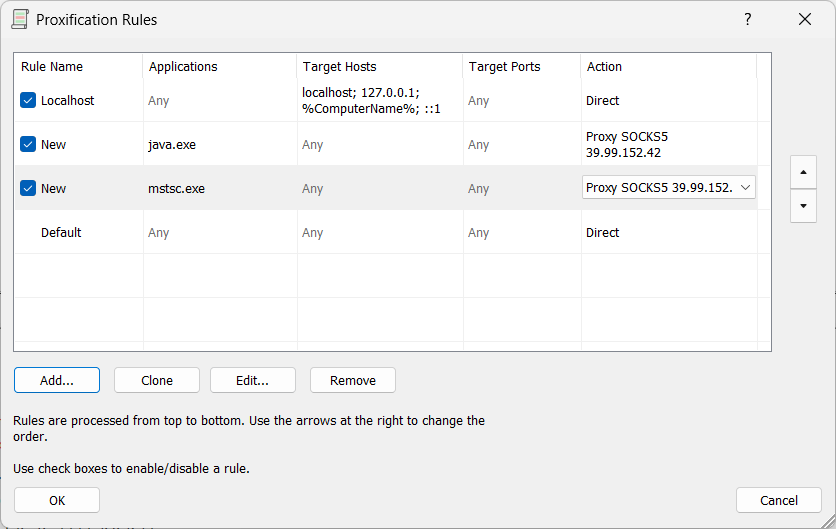Uncheck the java.exe rule checkbox
The height and width of the screenshot is (529, 836).
28,145
